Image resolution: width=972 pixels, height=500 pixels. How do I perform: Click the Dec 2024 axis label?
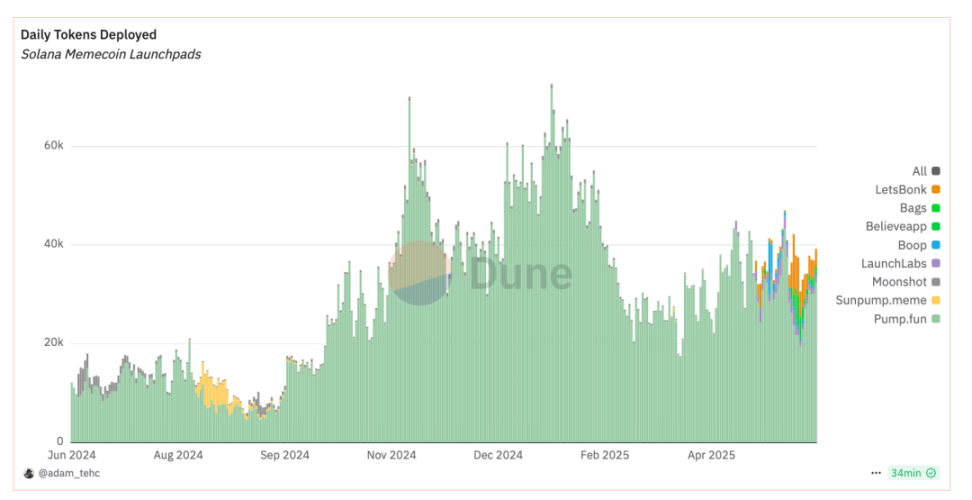(x=498, y=455)
